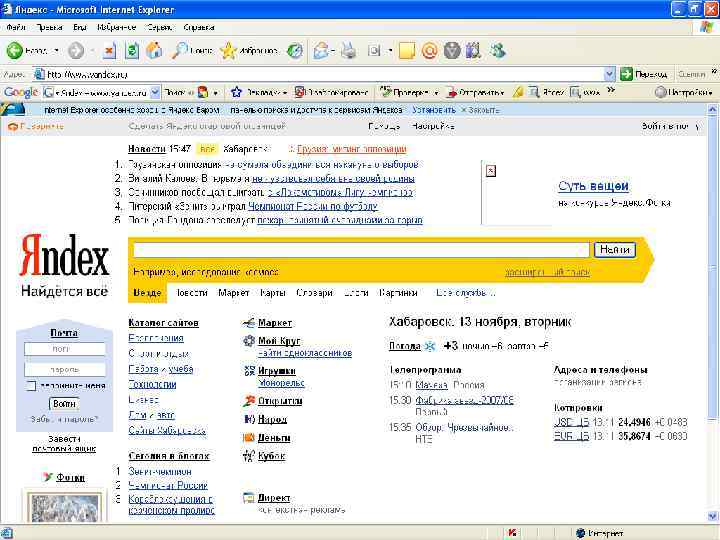Click the yellow note toolbar icon
The width and height of the screenshot is (720, 540).
pyautogui.click(x=407, y=51)
